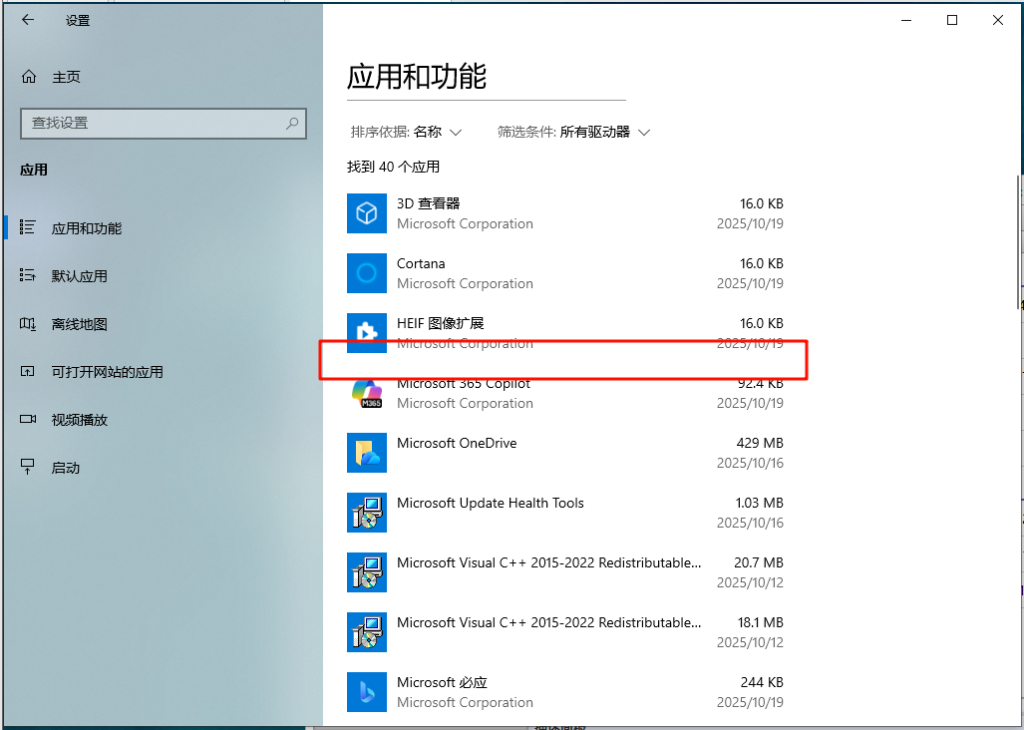Screen dimensions: 1024x730
Task: Click the 3D 查看器 app icon
Action: (x=366, y=213)
